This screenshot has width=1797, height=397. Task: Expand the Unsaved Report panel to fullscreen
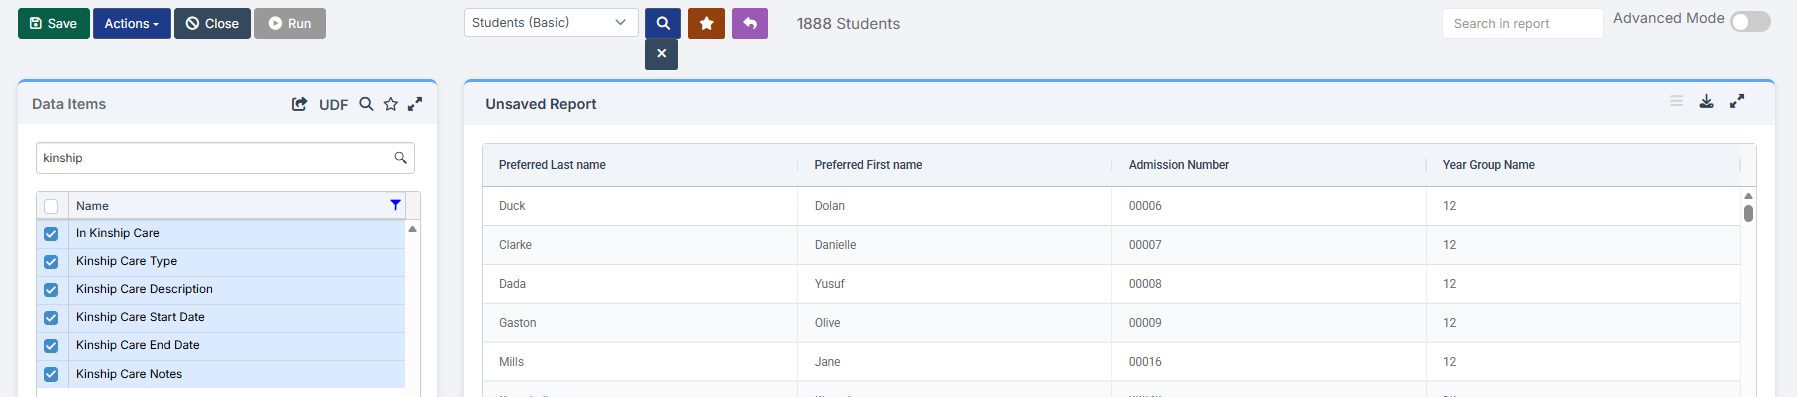click(1737, 101)
